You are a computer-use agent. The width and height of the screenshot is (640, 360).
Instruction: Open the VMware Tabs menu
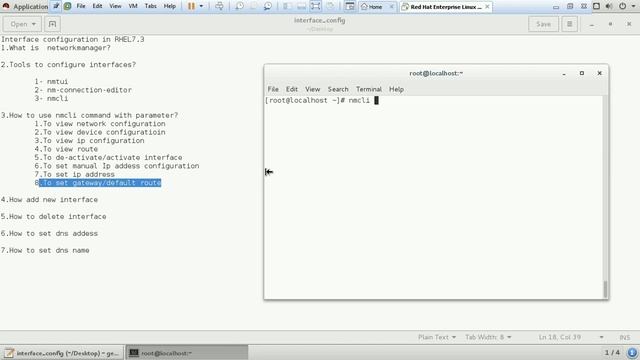pos(151,6)
